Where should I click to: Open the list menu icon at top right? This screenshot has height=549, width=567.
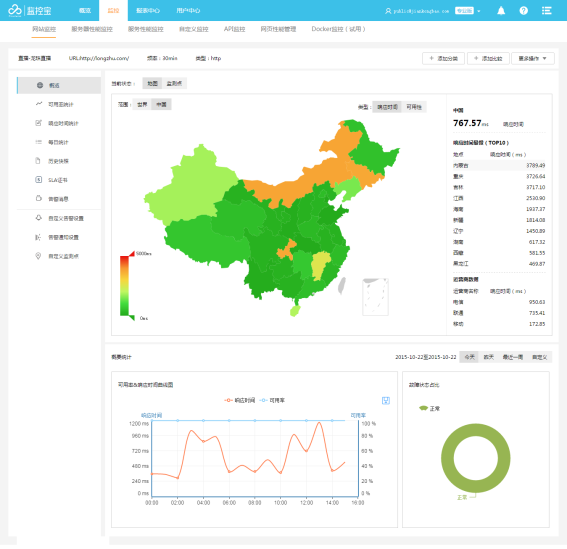coord(546,11)
